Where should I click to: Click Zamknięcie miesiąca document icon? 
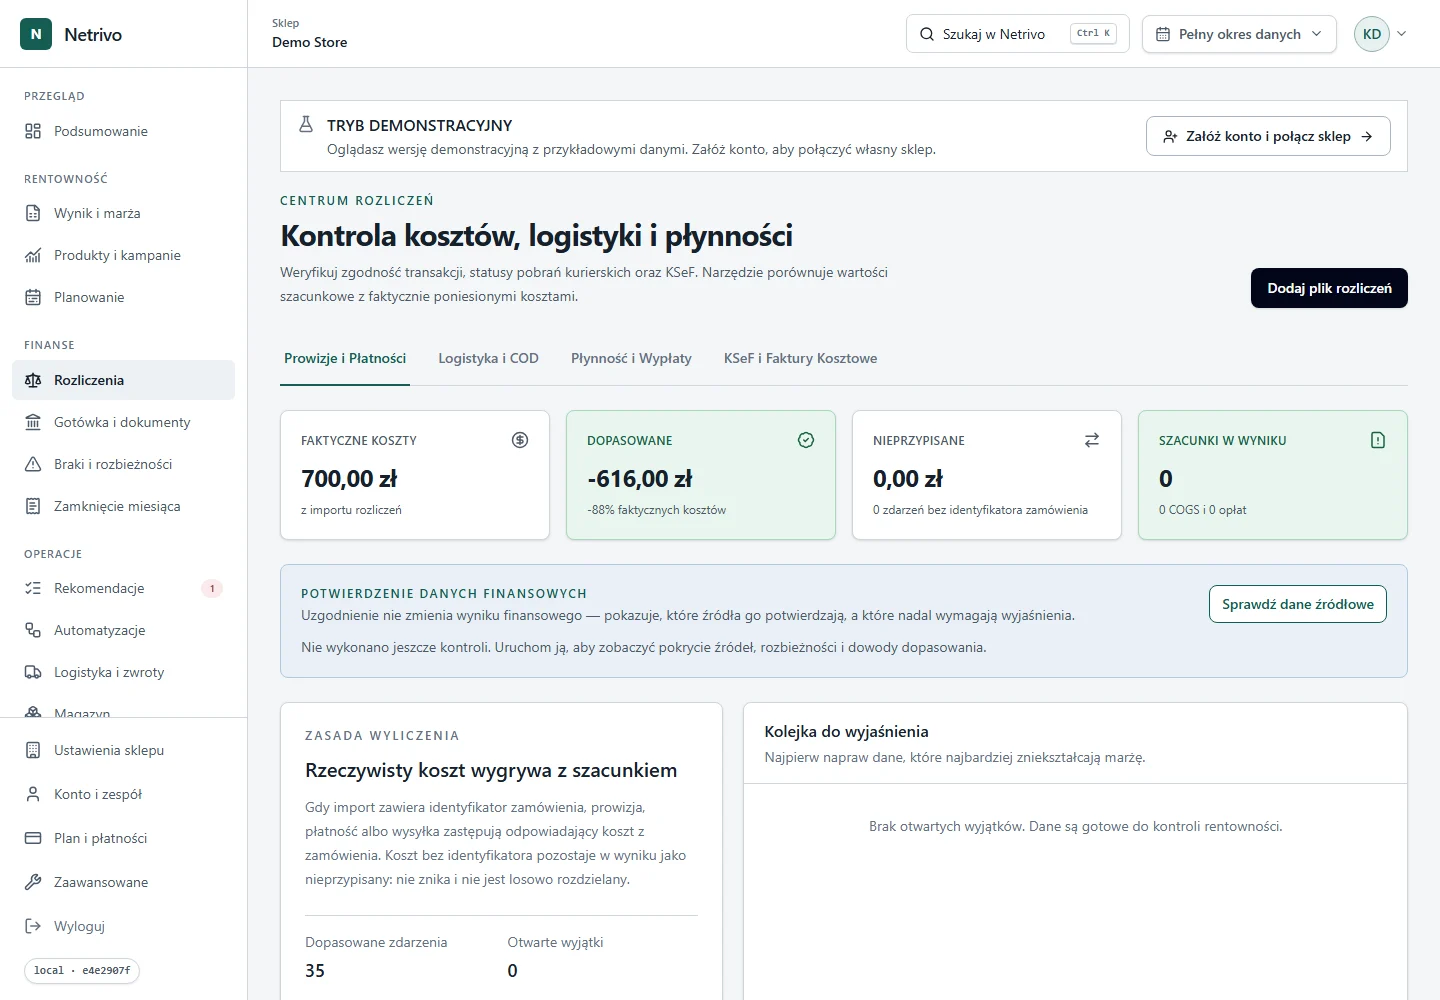(x=33, y=506)
